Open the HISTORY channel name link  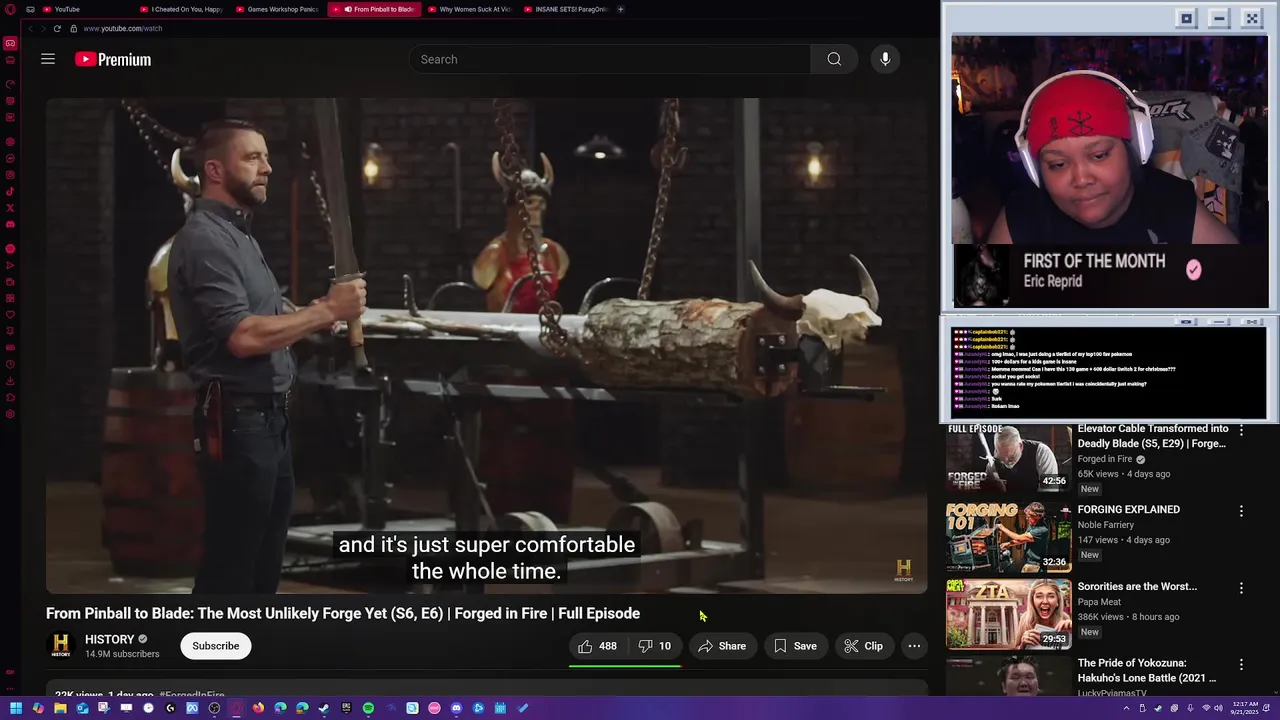[110, 639]
